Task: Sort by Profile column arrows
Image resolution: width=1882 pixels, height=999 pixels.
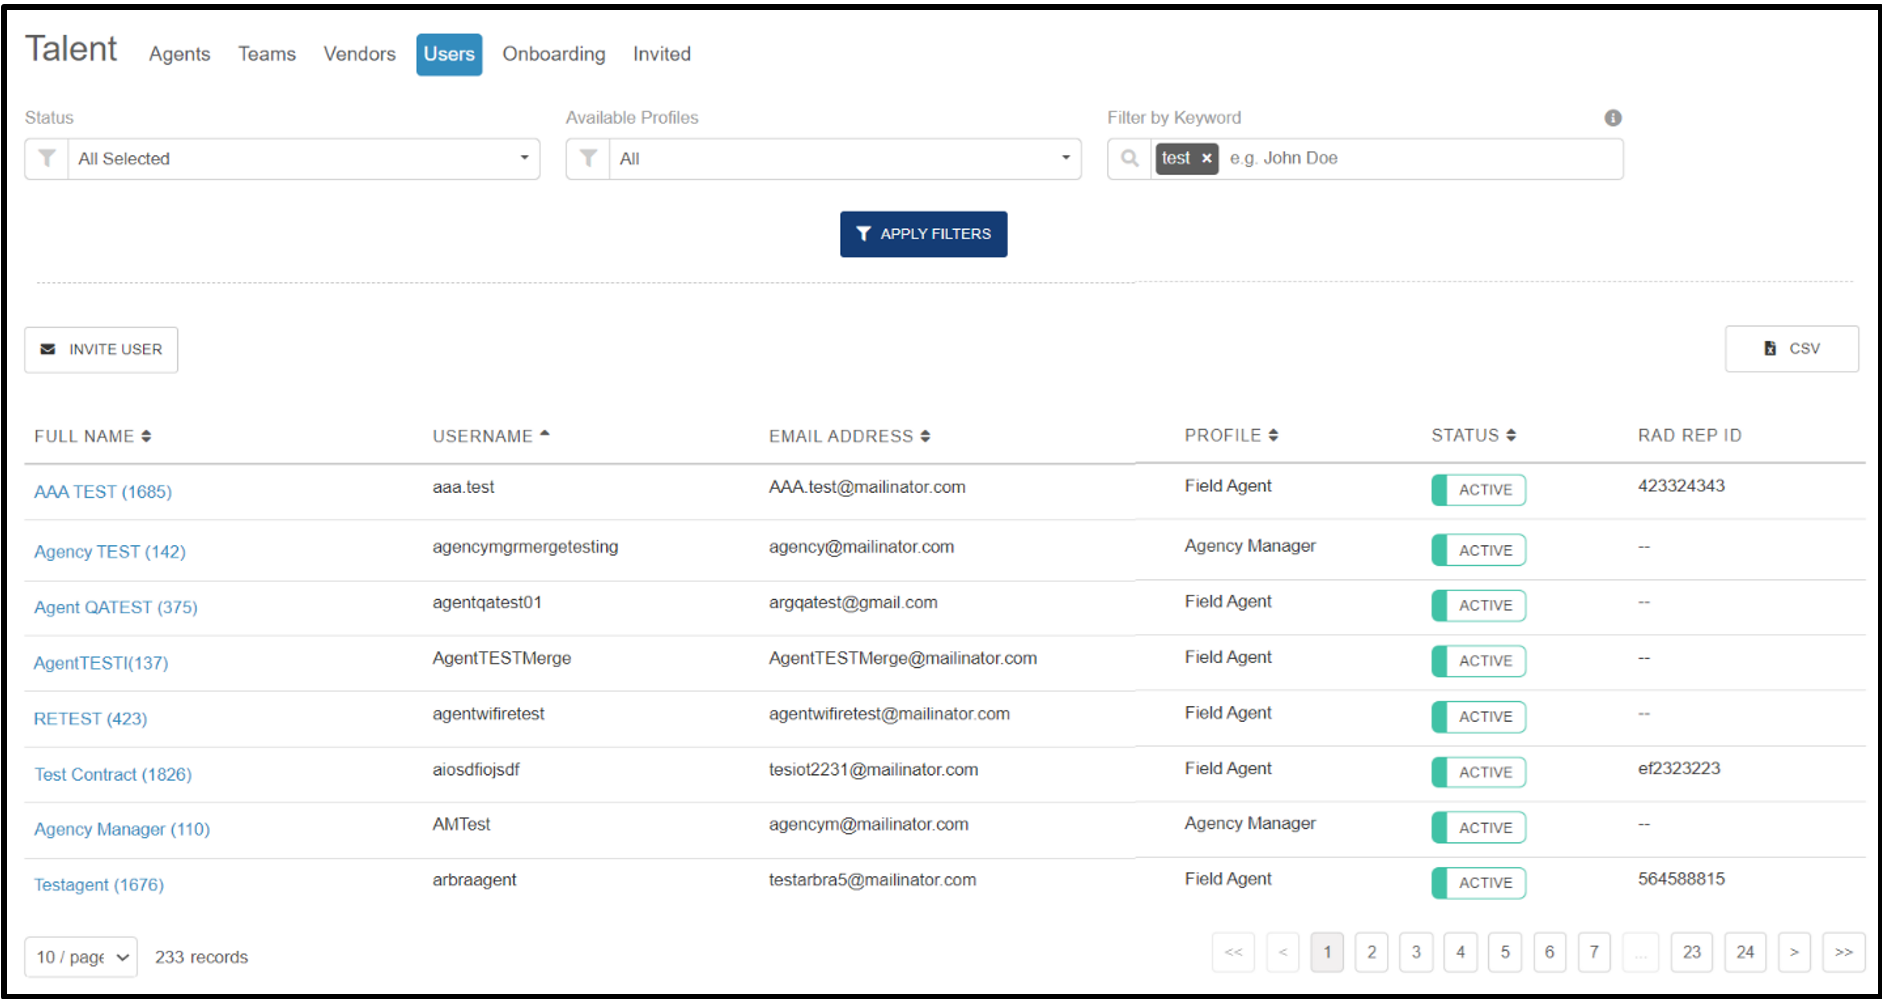Action: coord(1273,435)
